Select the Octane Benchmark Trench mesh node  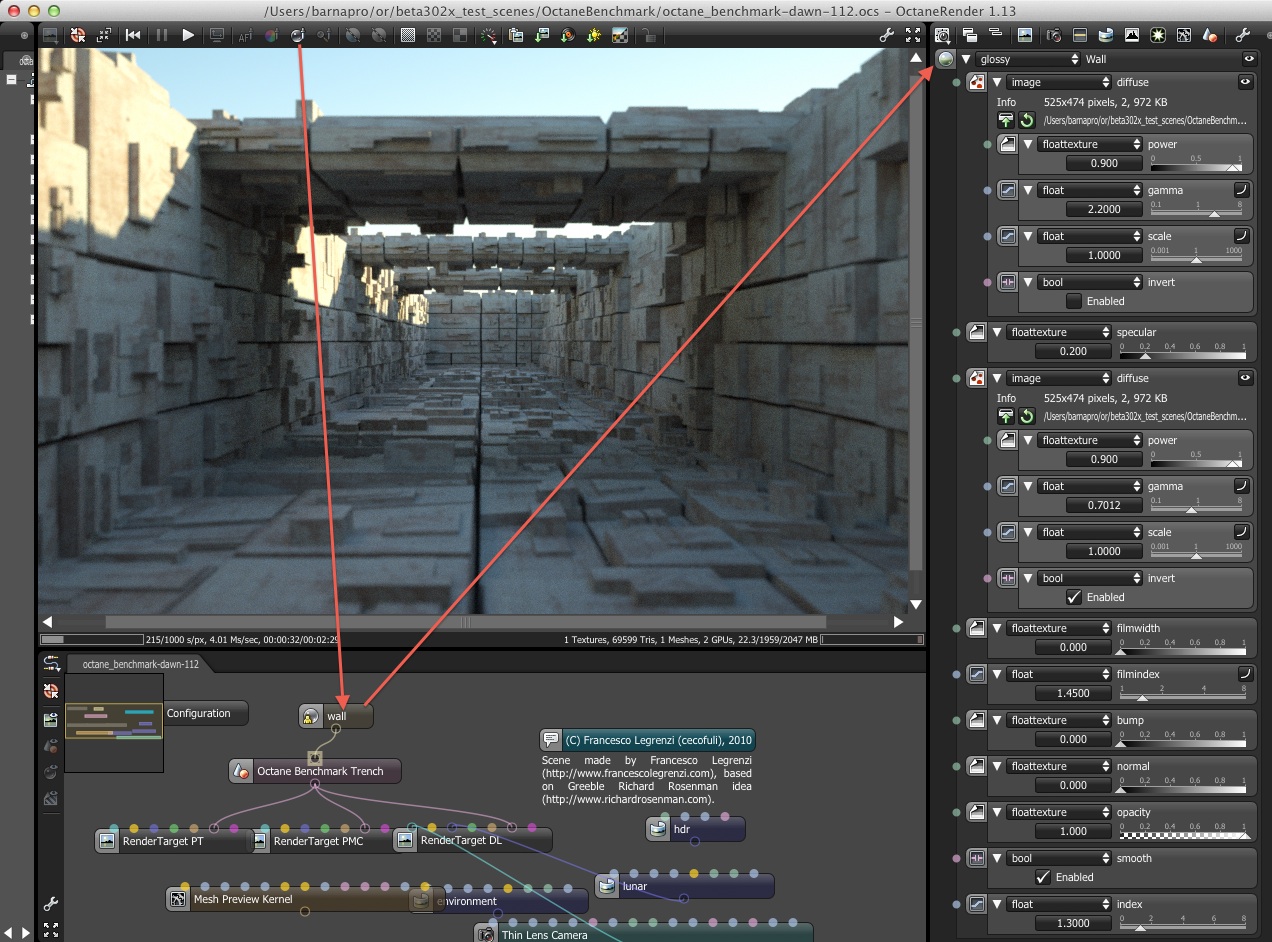(320, 771)
